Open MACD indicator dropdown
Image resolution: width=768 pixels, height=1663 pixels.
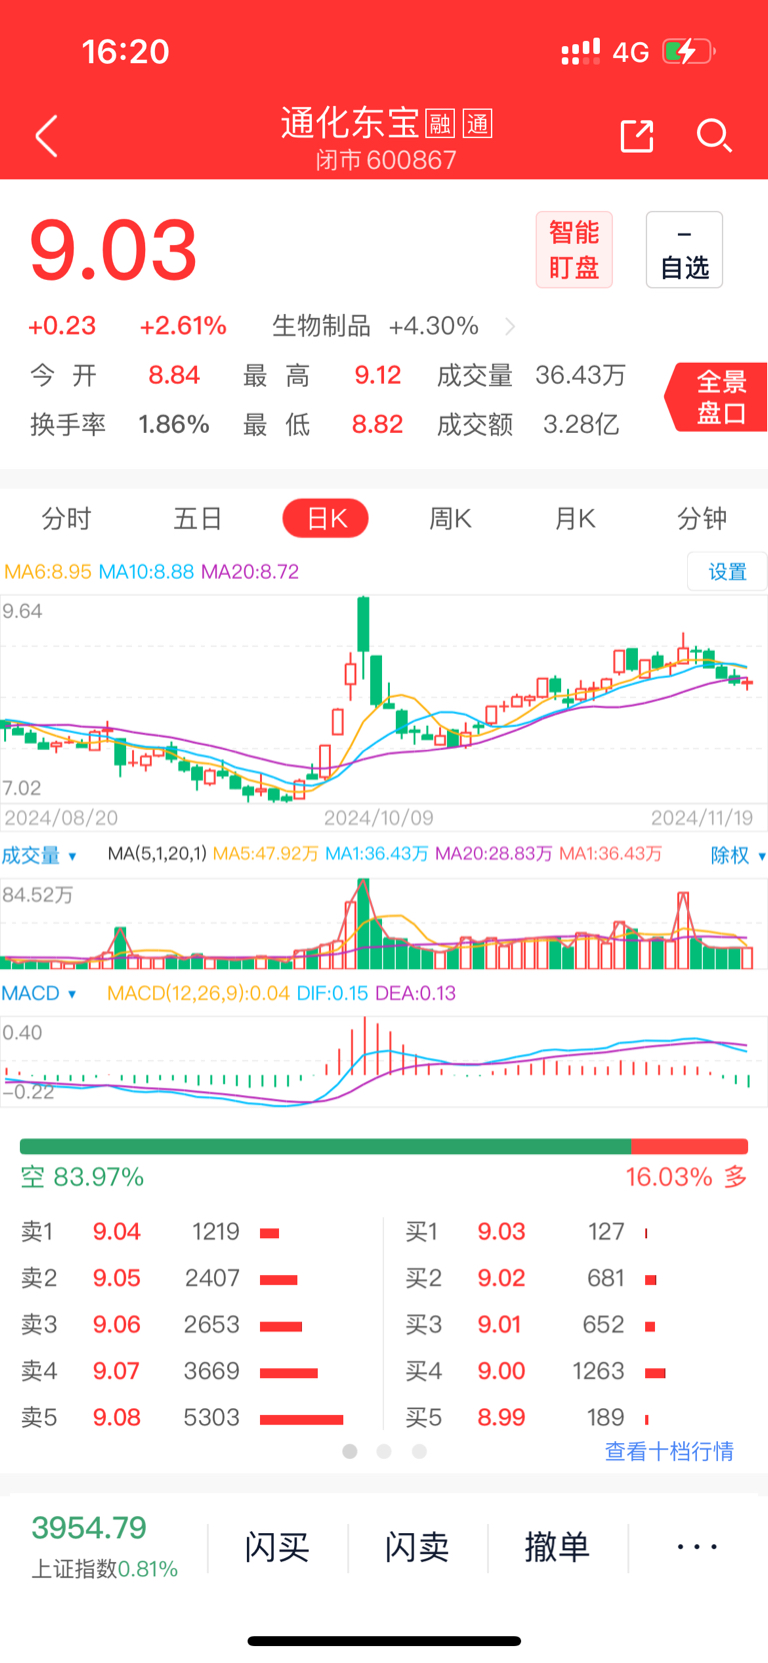[x=38, y=994]
